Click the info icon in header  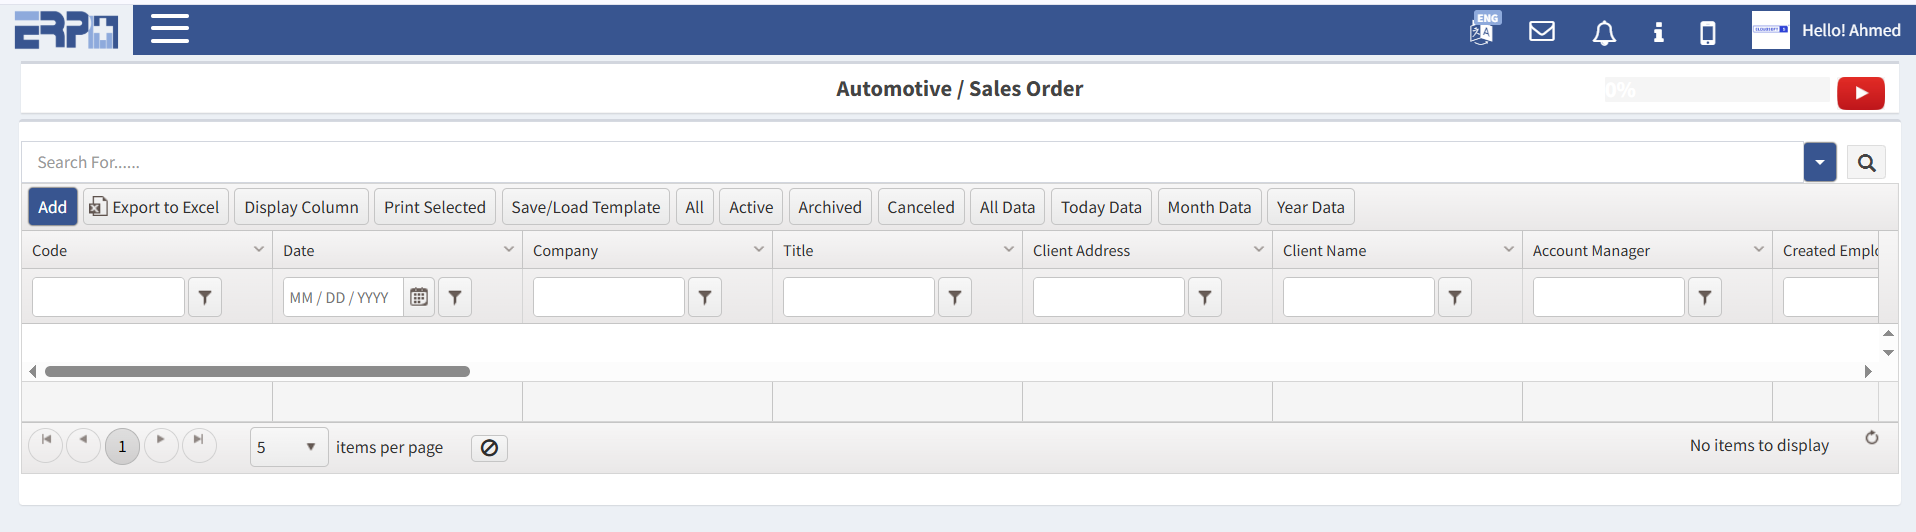pos(1658,32)
